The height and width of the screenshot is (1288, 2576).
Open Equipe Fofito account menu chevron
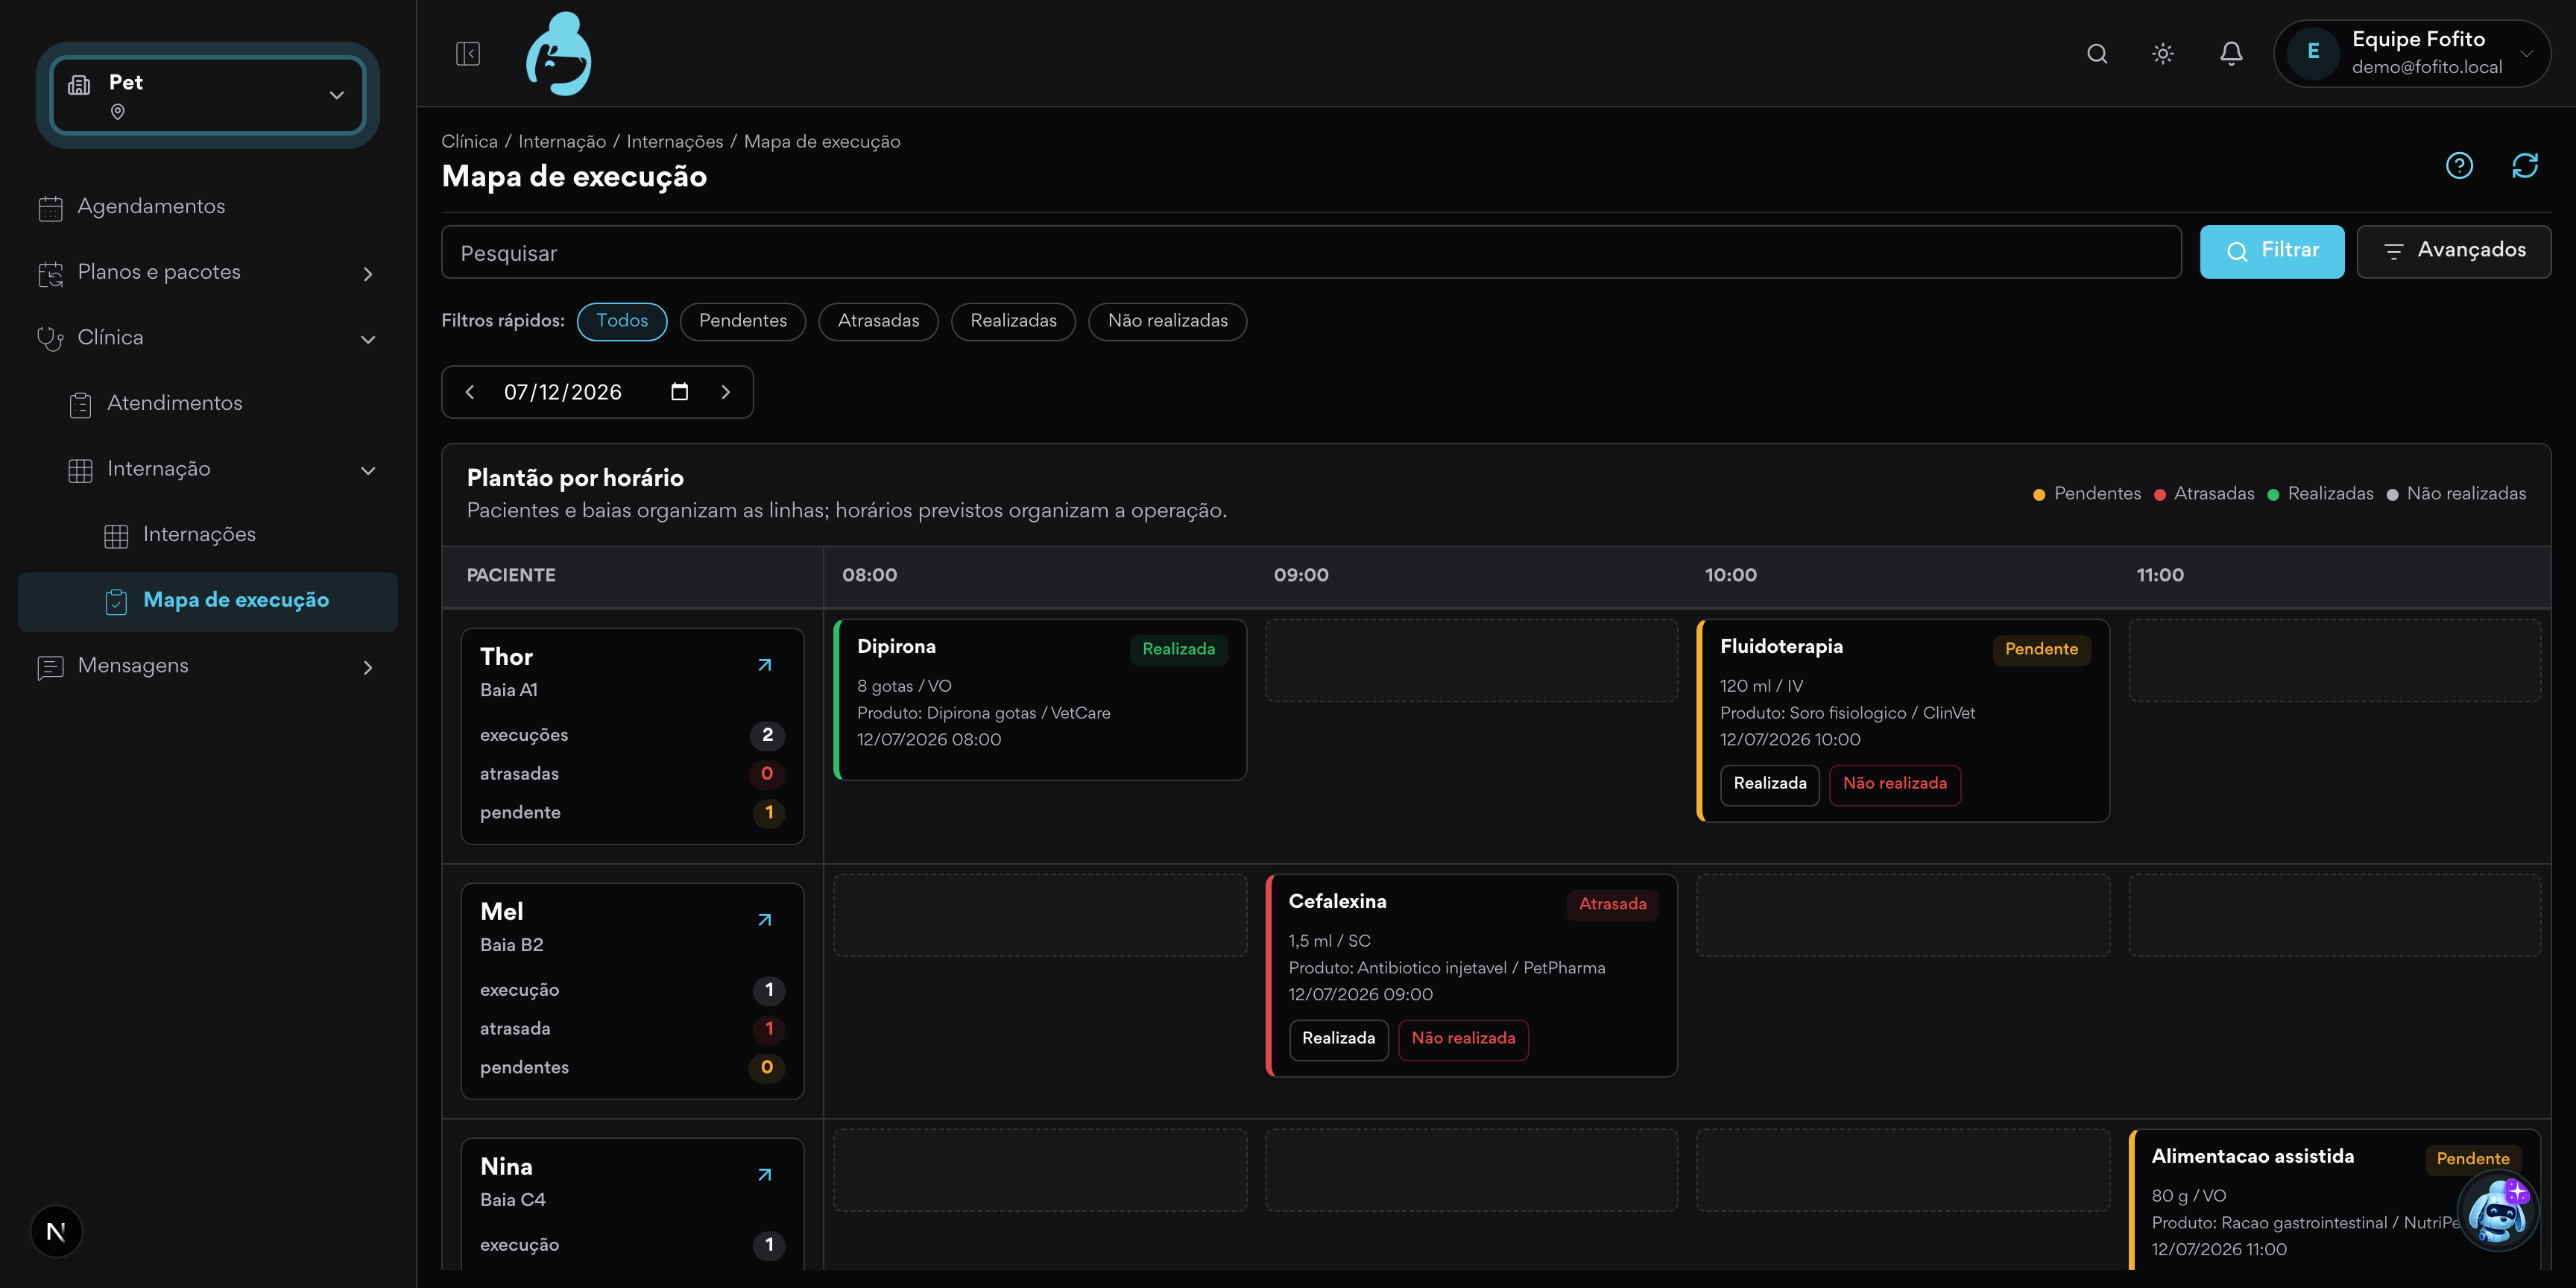[2526, 53]
